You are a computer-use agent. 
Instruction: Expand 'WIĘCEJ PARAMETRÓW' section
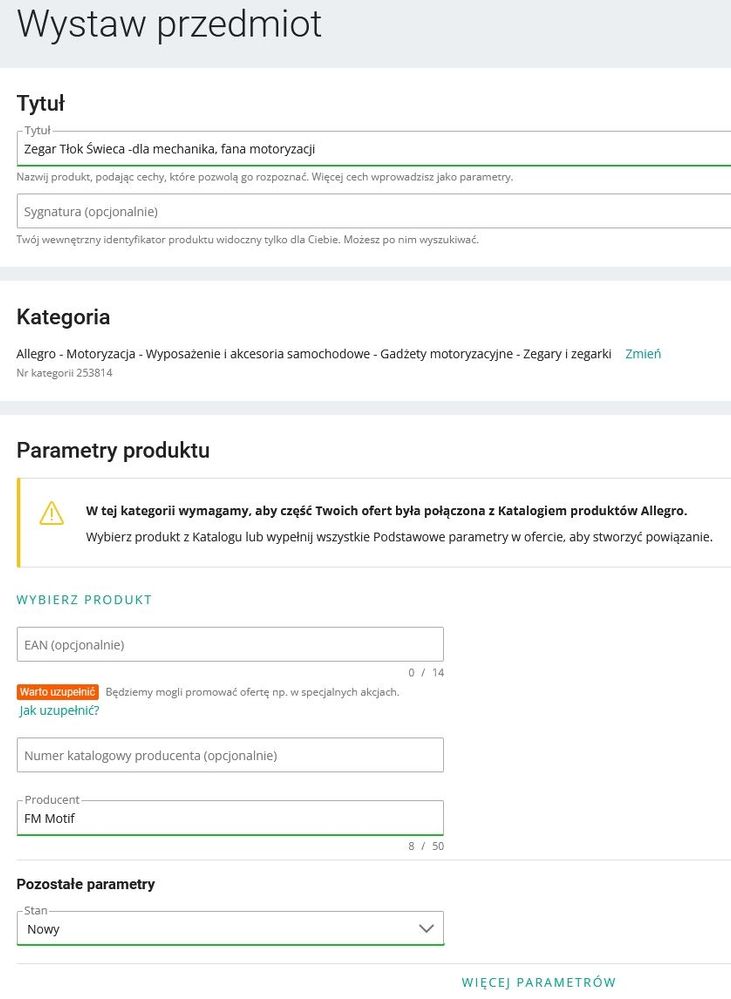tap(539, 983)
